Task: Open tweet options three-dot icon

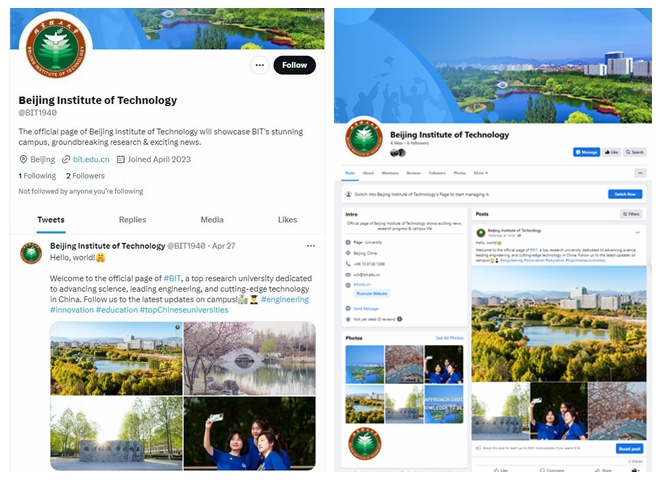Action: coord(311,246)
